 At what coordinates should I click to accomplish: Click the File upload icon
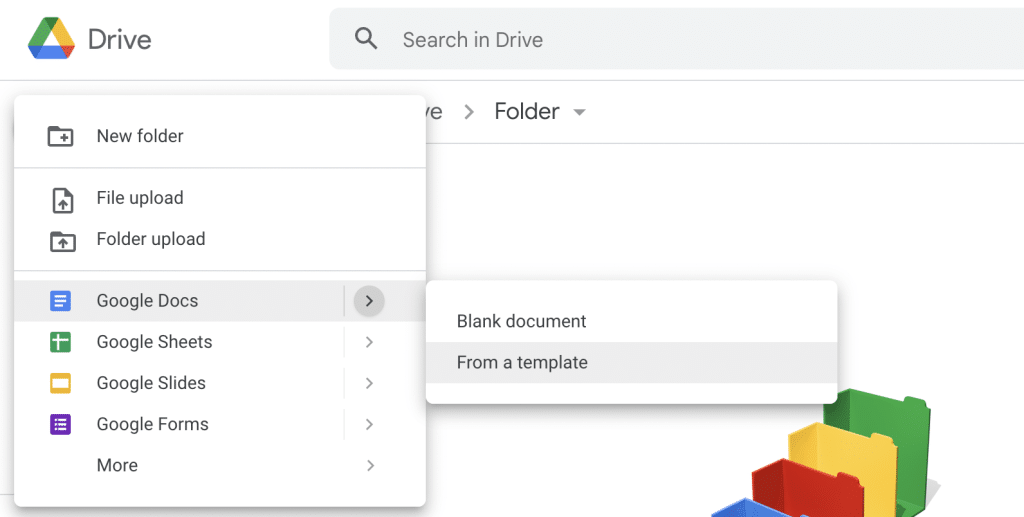pos(63,200)
